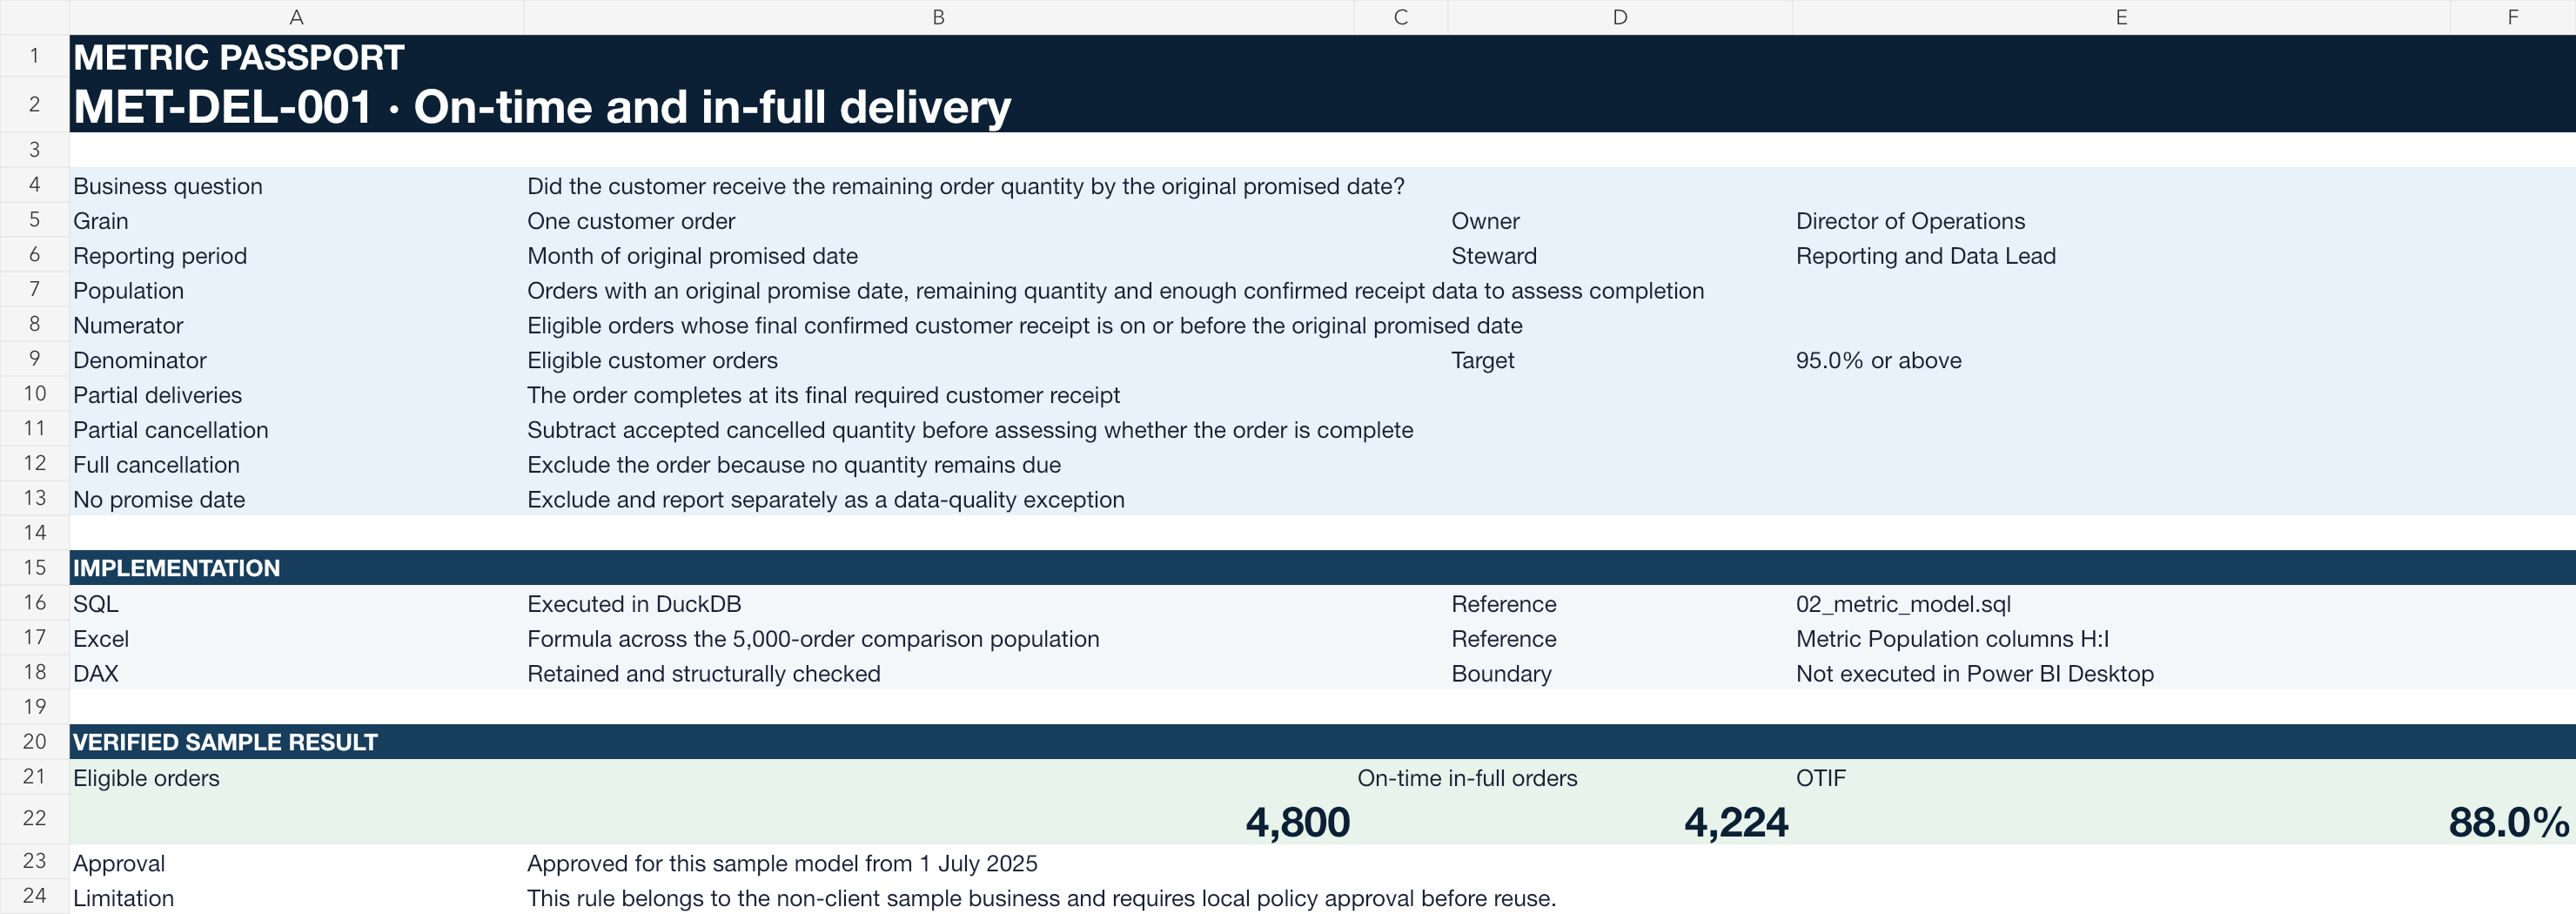Viewport: 2576px width, 914px height.
Task: Select row 22 header
Action: point(34,818)
